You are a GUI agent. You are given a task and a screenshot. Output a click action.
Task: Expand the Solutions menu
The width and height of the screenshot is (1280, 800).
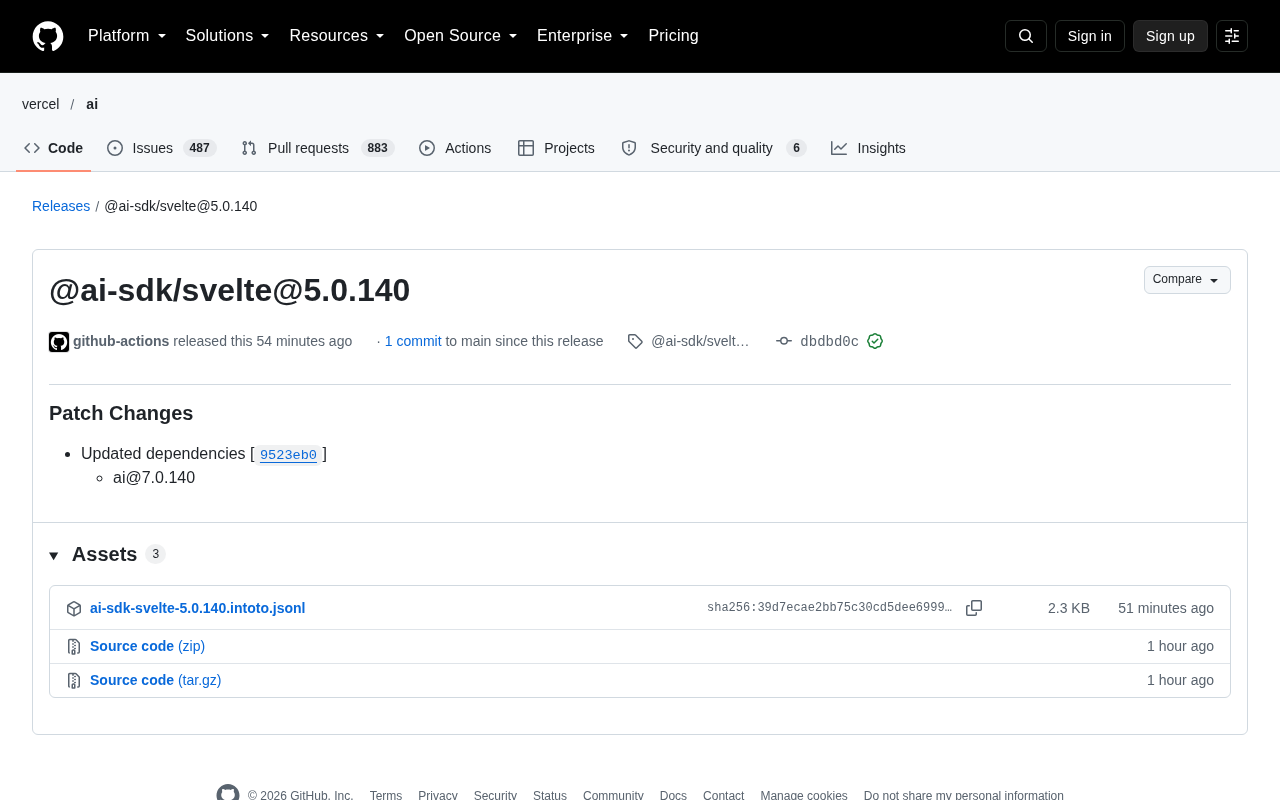tap(228, 36)
